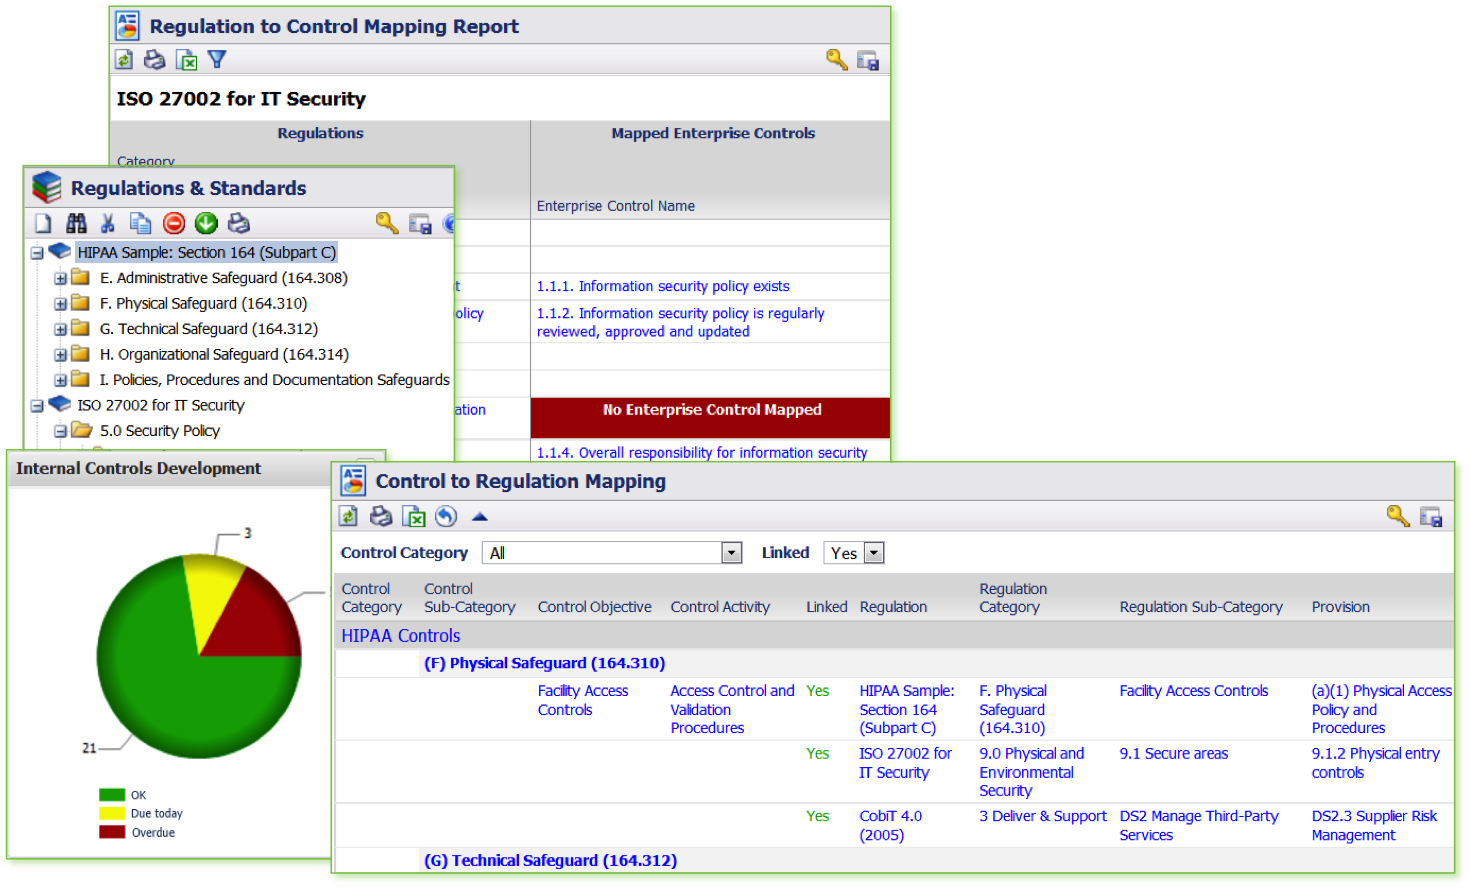The height and width of the screenshot is (888, 1470).
Task: Click the filter funnel icon in Regulation to Control Mapping Report
Action: 217,60
